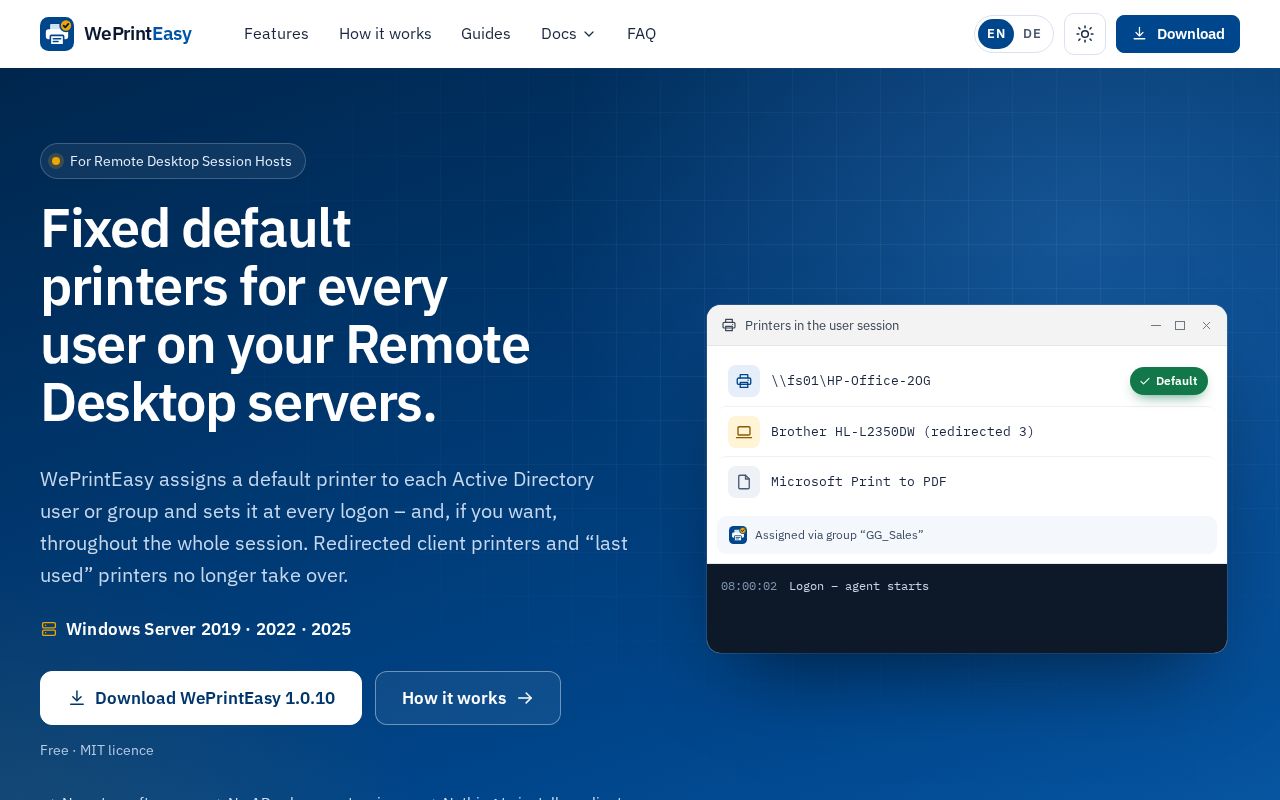1280x800 pixels.
Task: Click the For Remote Desktop Session Hosts badge
Action: [173, 161]
